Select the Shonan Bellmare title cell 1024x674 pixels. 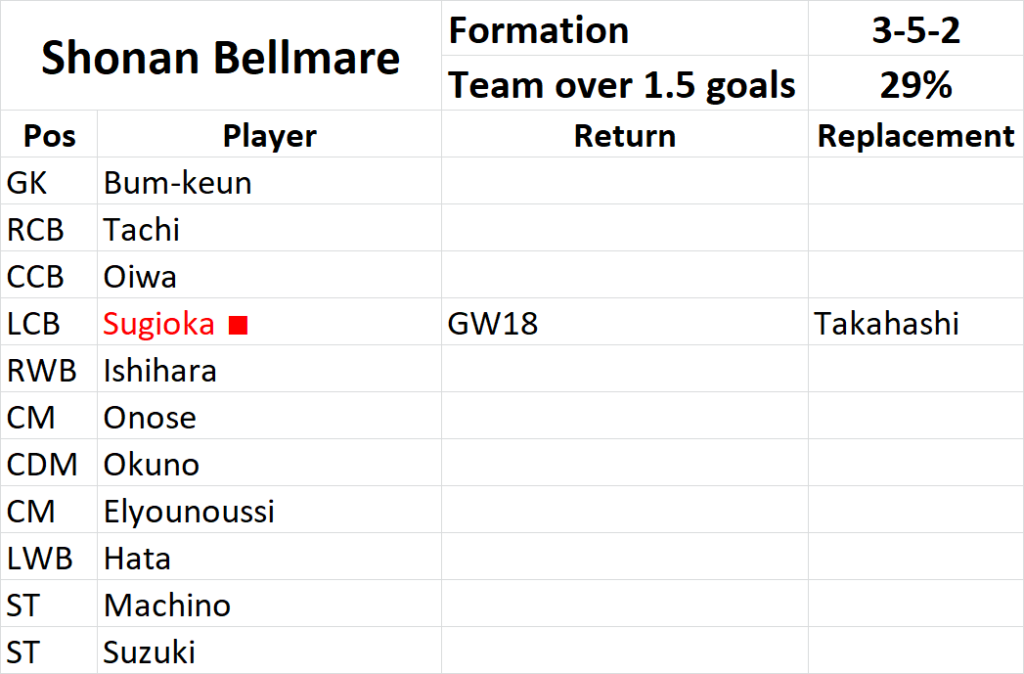click(x=221, y=56)
